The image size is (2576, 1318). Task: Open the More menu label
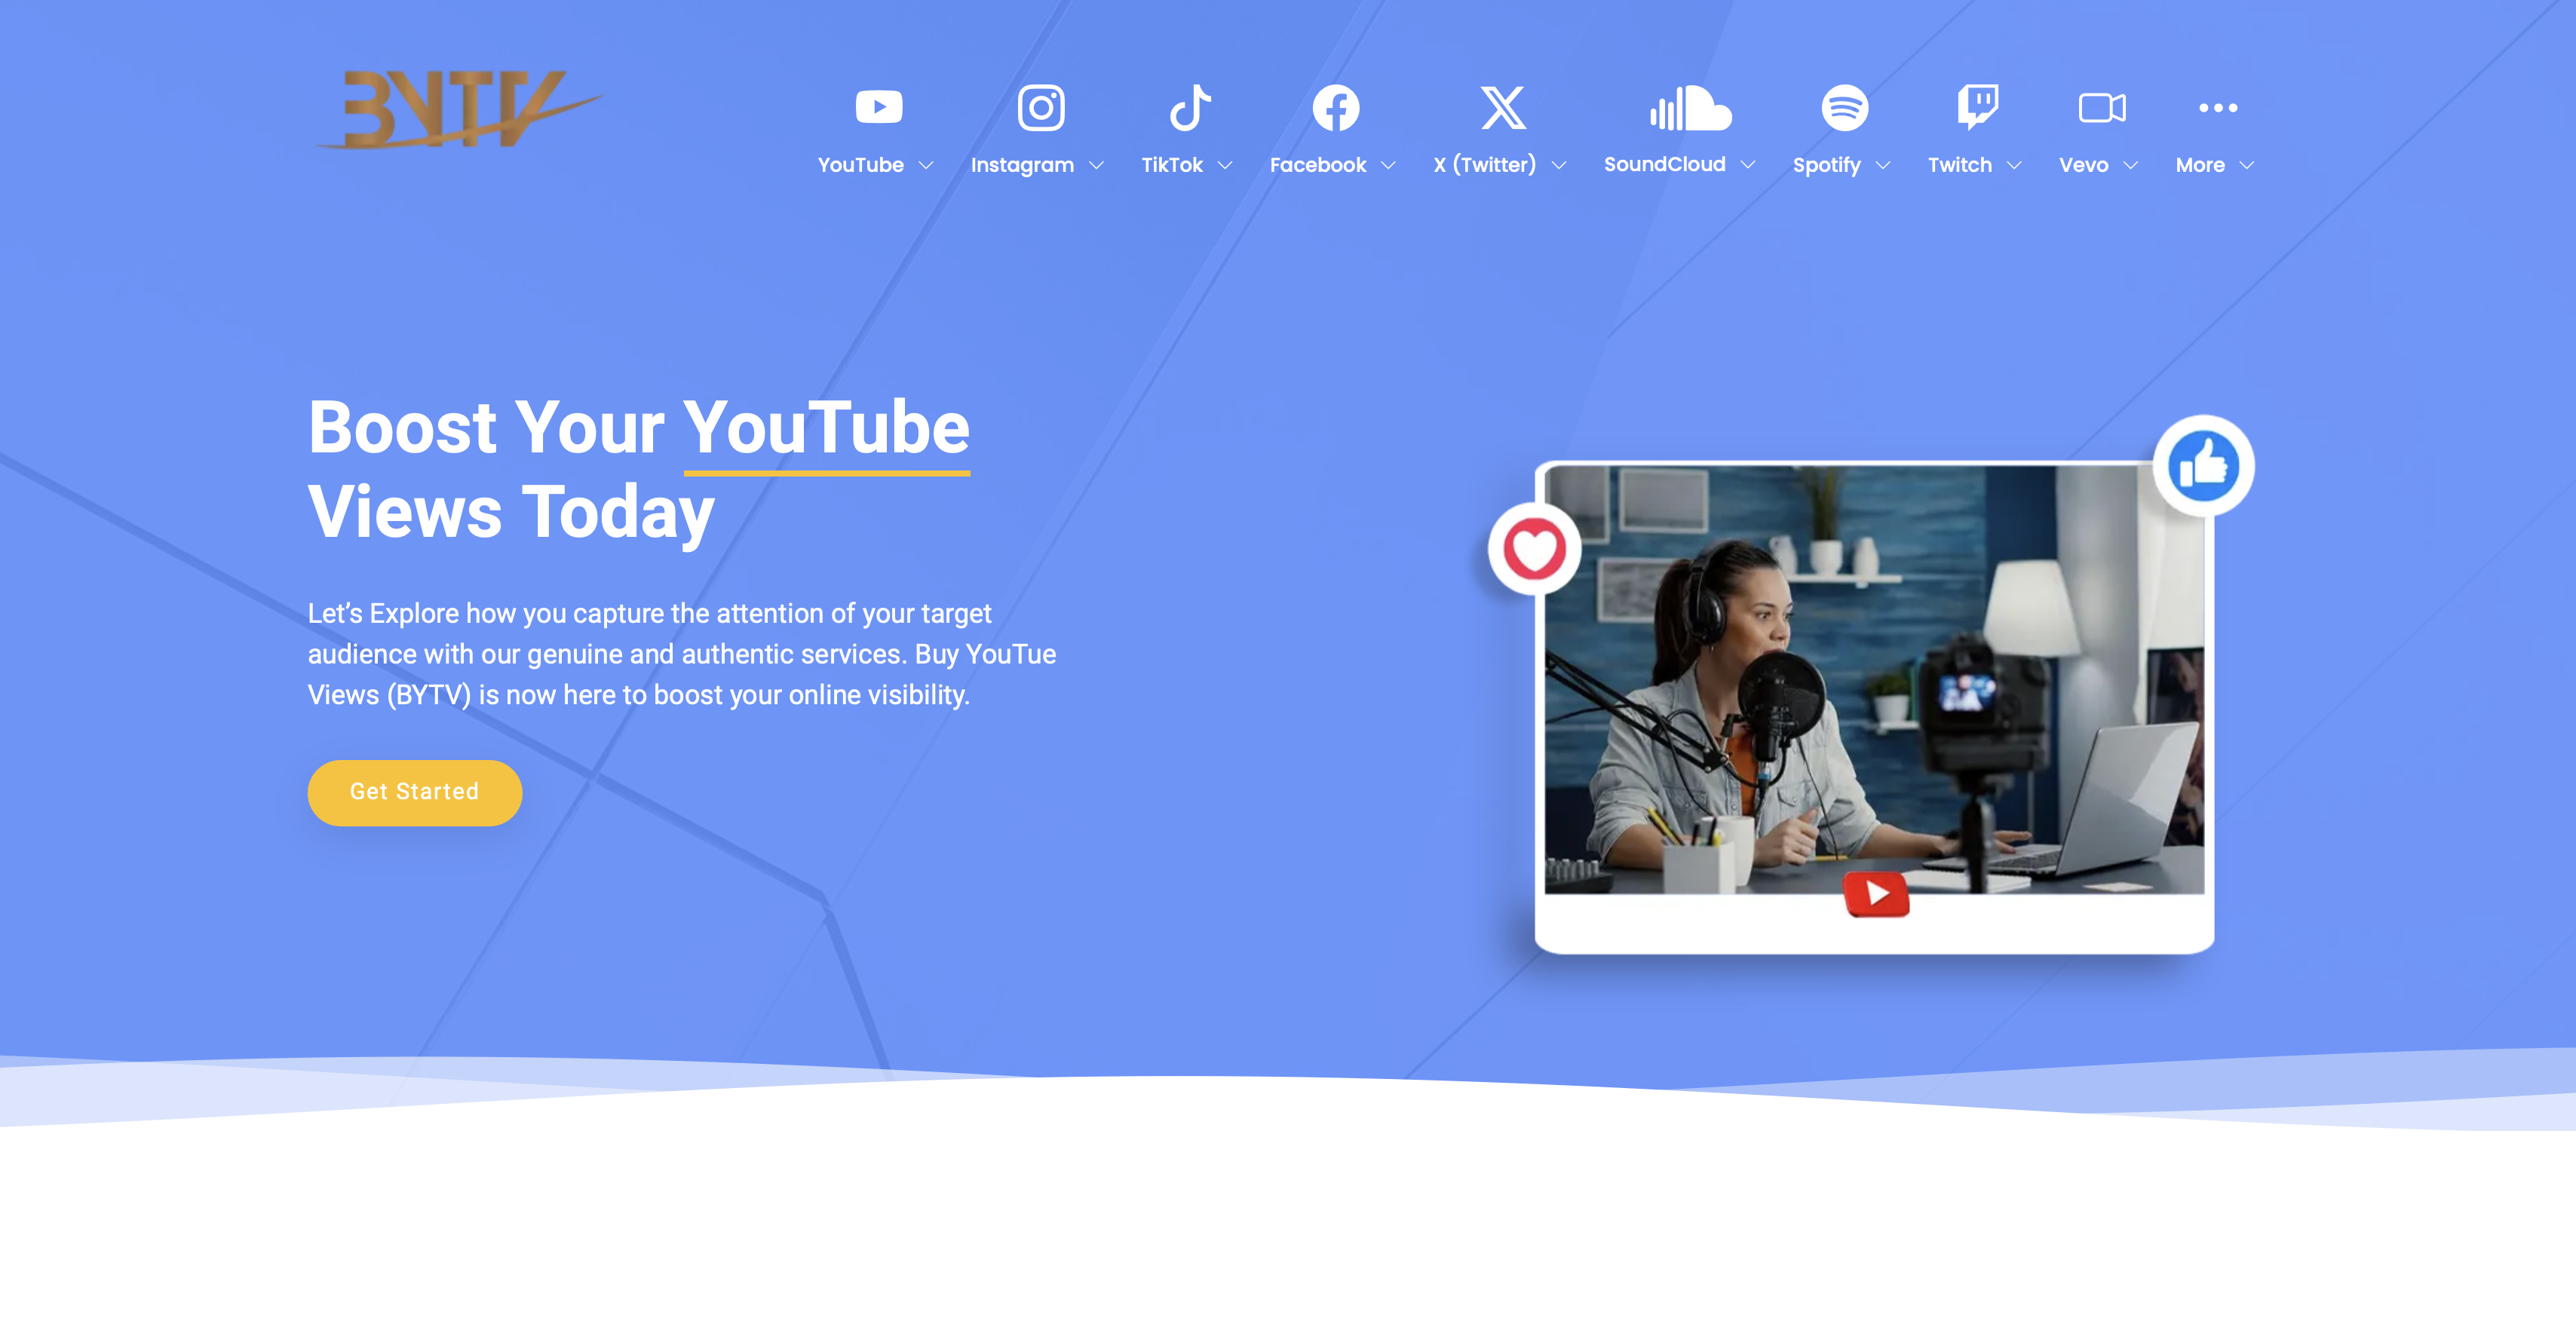point(2200,165)
